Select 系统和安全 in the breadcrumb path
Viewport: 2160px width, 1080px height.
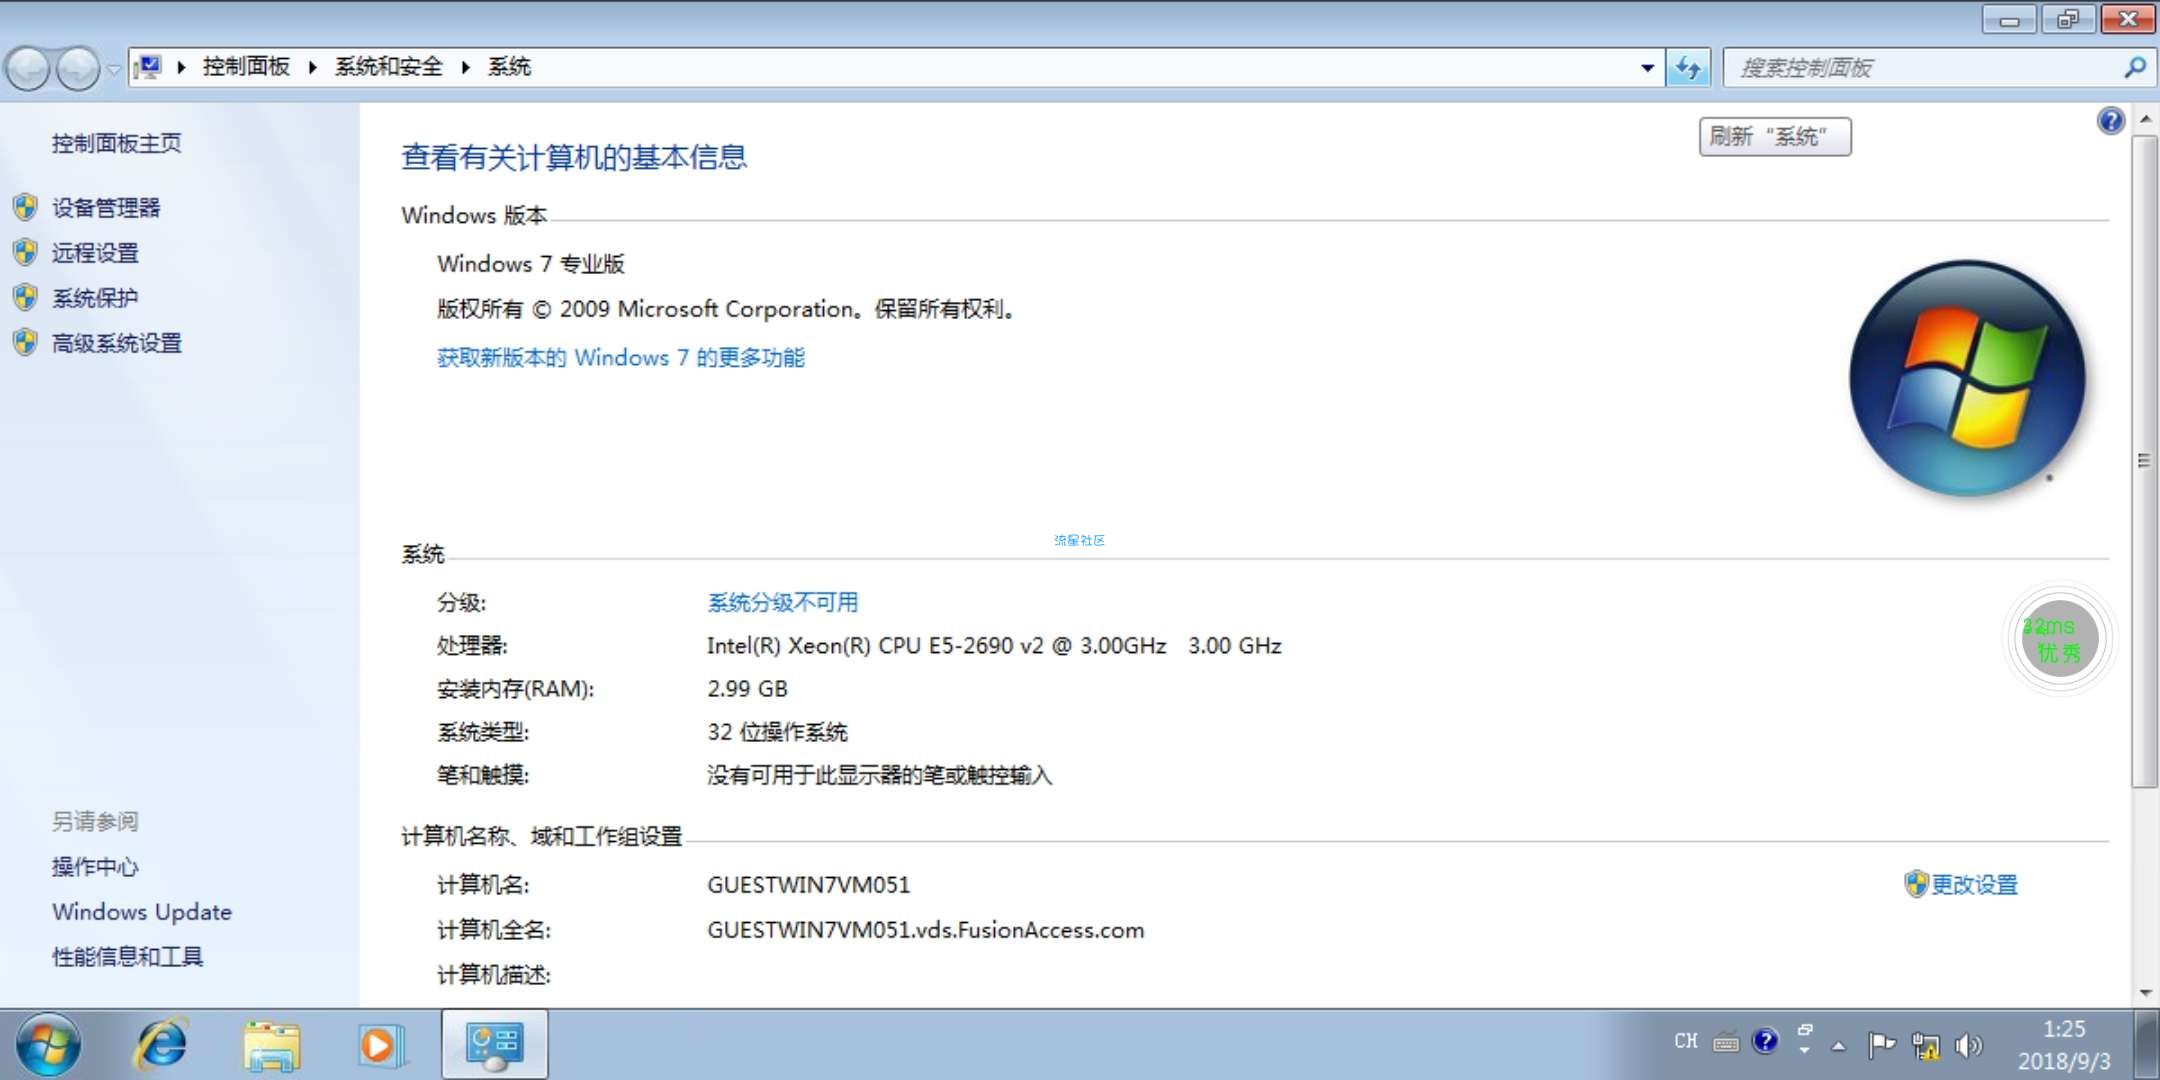(x=388, y=67)
